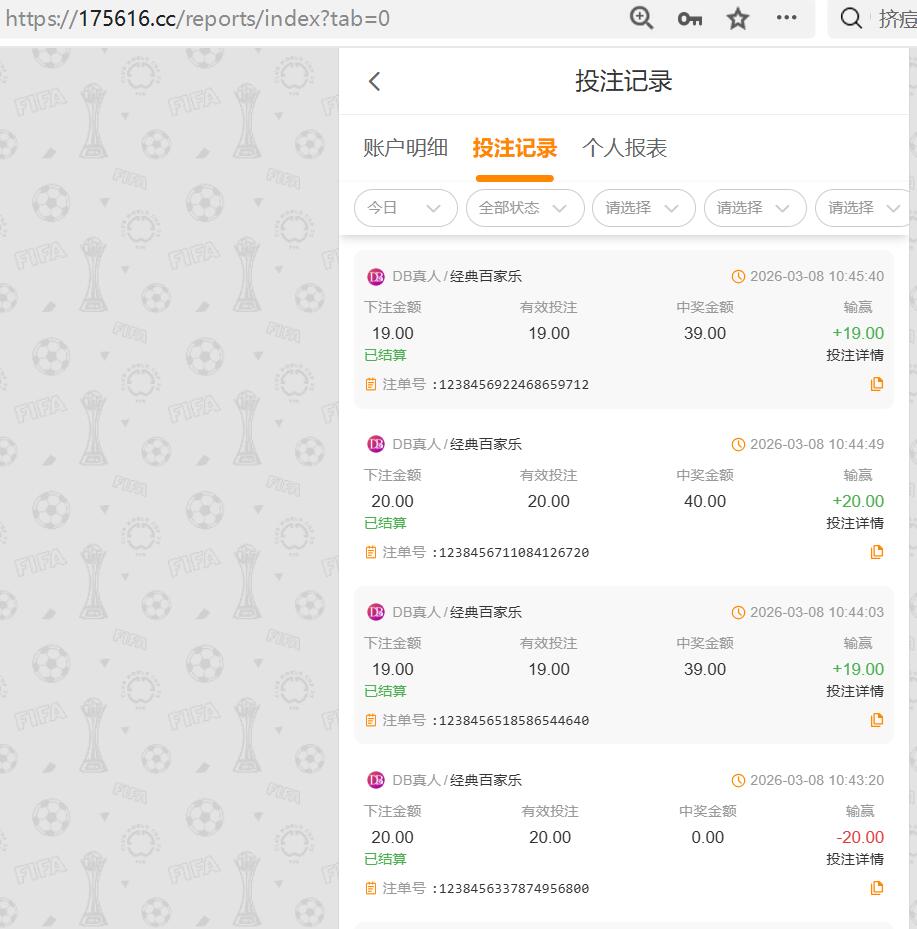Open 投注详情 on the -20.00 losing record
This screenshot has width=917, height=929.
[x=856, y=858]
